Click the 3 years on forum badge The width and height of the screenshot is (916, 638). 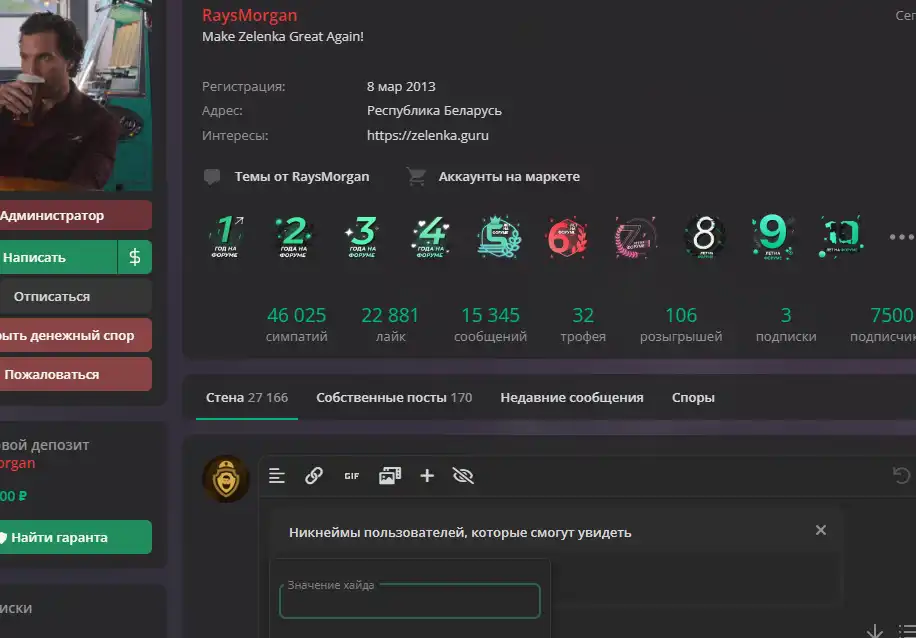(x=362, y=237)
